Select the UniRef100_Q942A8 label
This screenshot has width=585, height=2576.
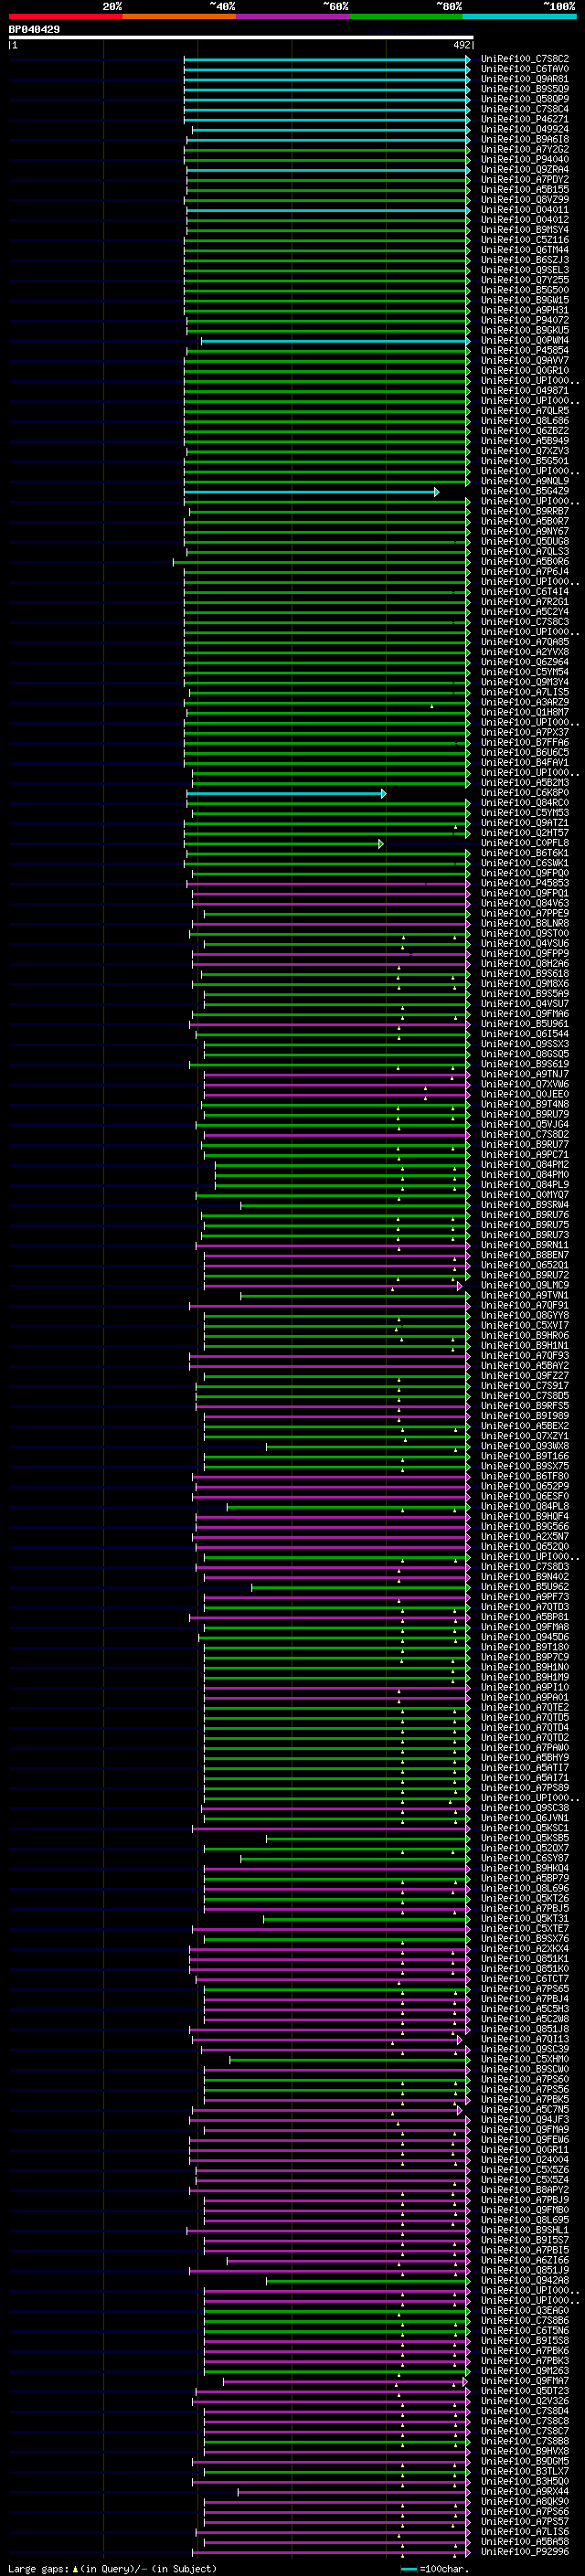(x=524, y=2280)
